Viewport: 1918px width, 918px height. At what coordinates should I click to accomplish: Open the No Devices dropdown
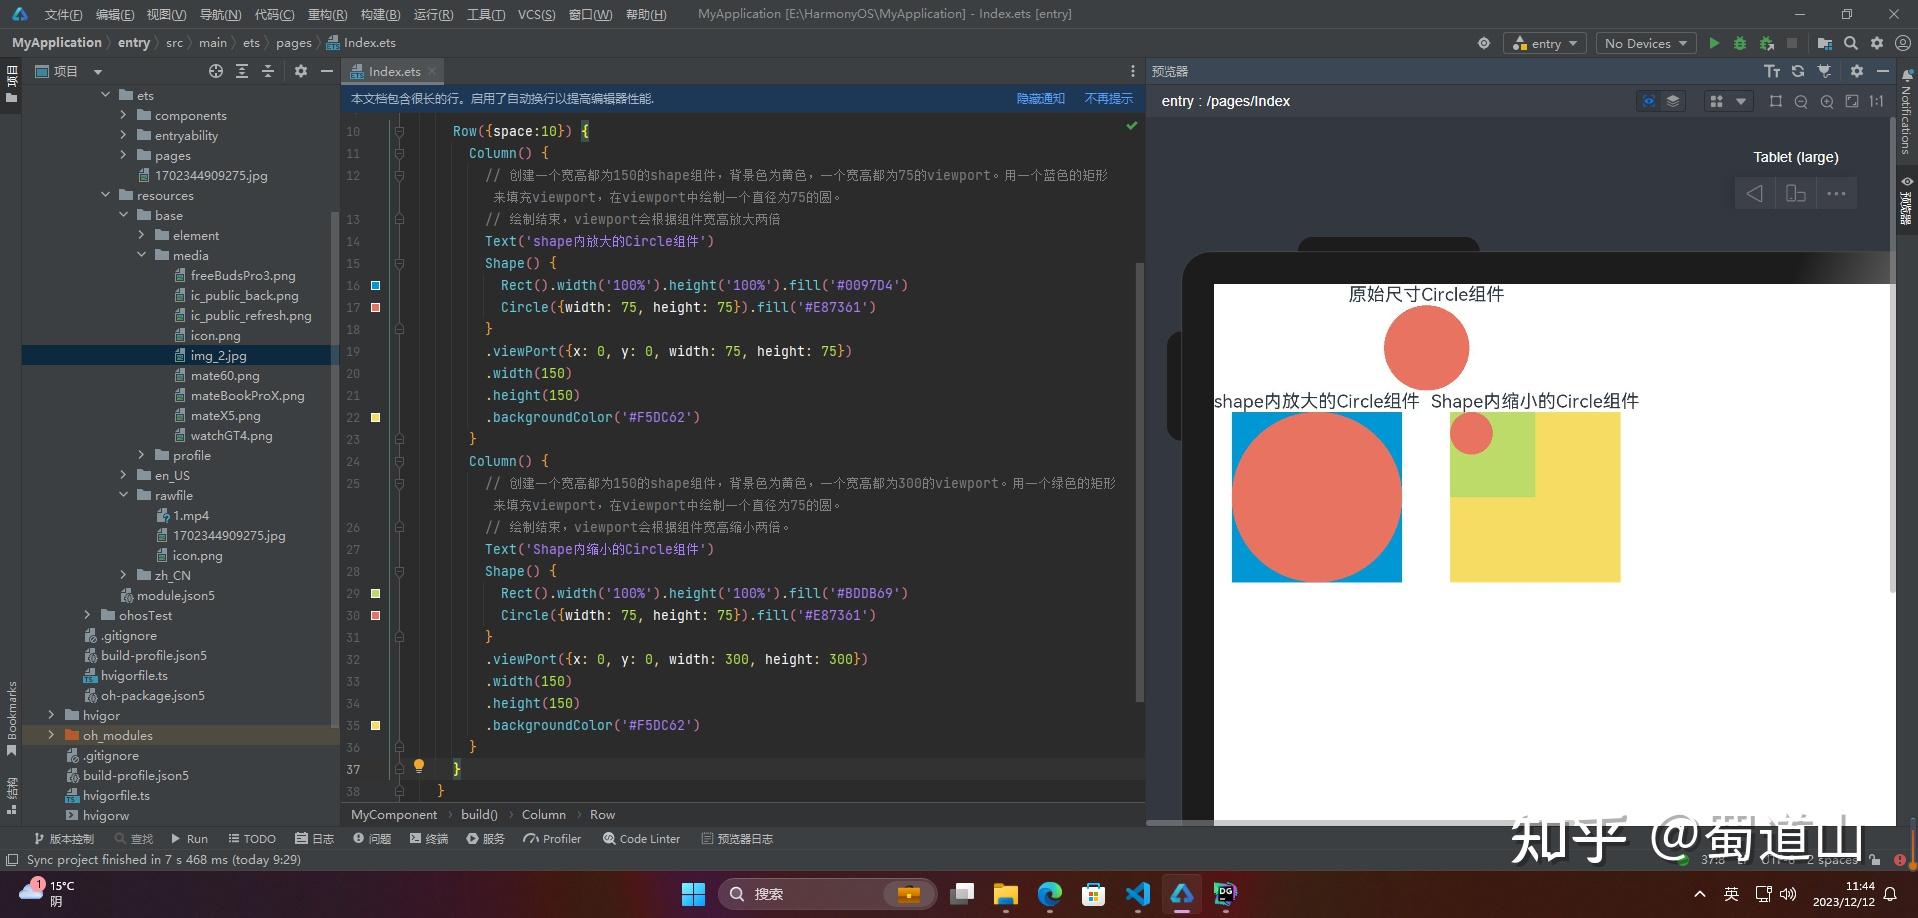click(x=1645, y=43)
